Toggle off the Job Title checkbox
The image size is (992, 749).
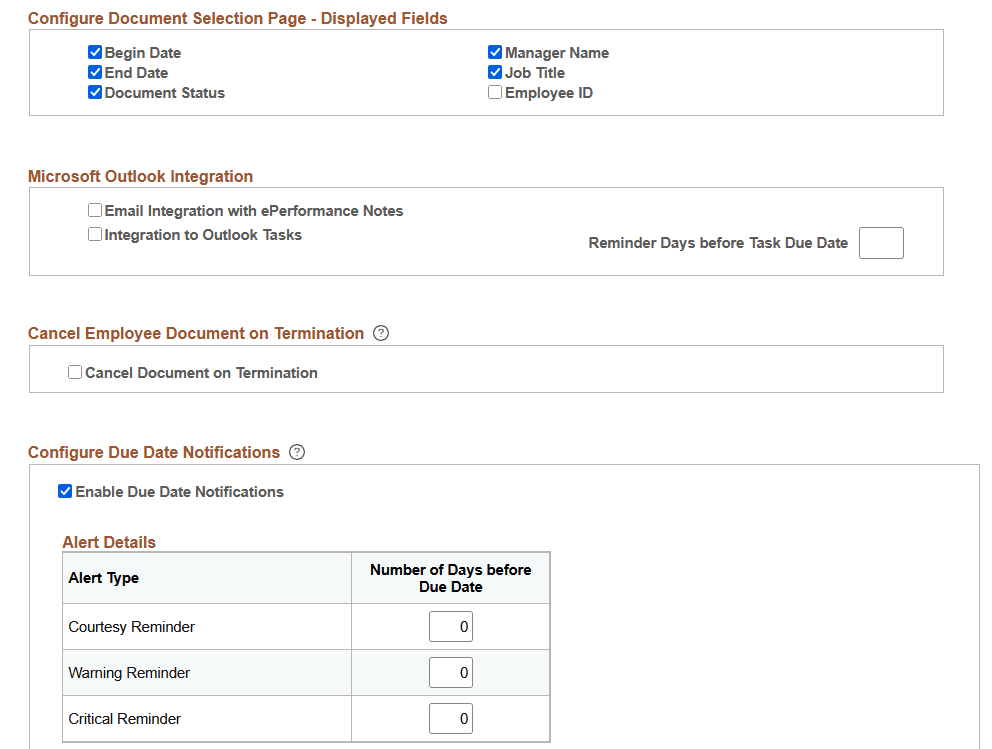pyautogui.click(x=494, y=72)
